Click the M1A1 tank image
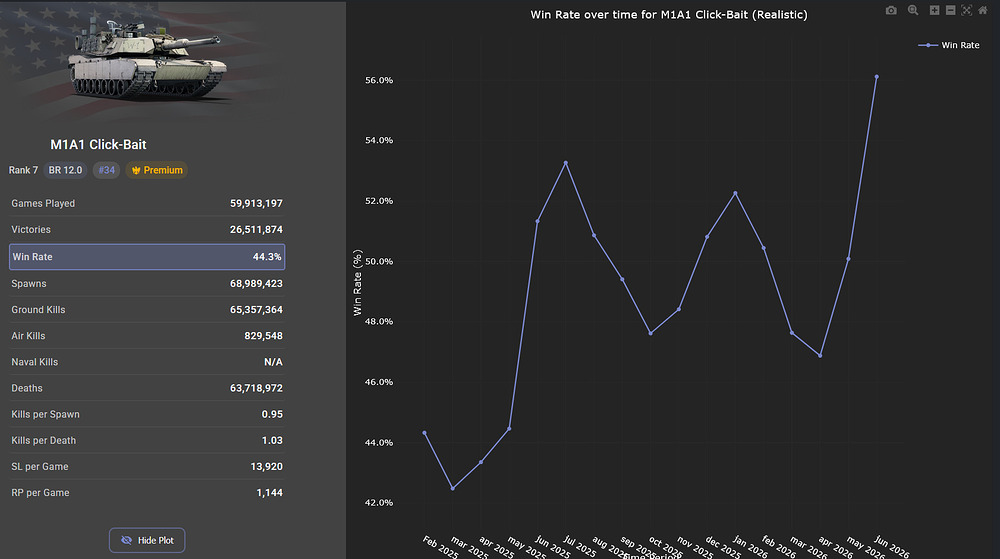Image resolution: width=1000 pixels, height=559 pixels. (x=147, y=59)
